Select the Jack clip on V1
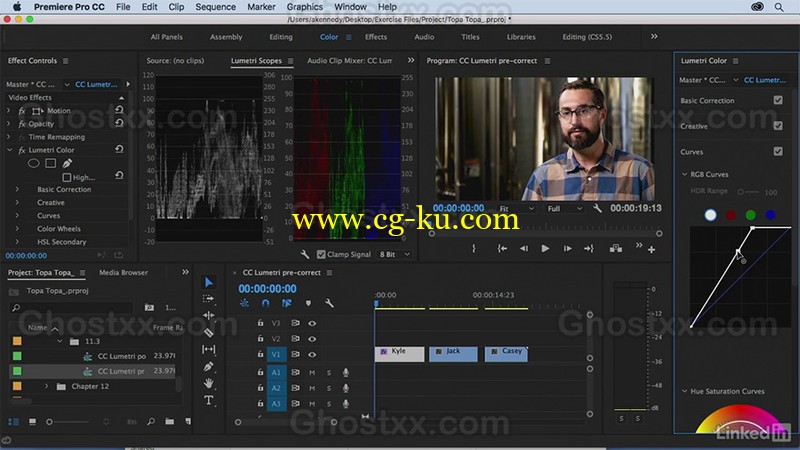The height and width of the screenshot is (450, 800). (453, 354)
